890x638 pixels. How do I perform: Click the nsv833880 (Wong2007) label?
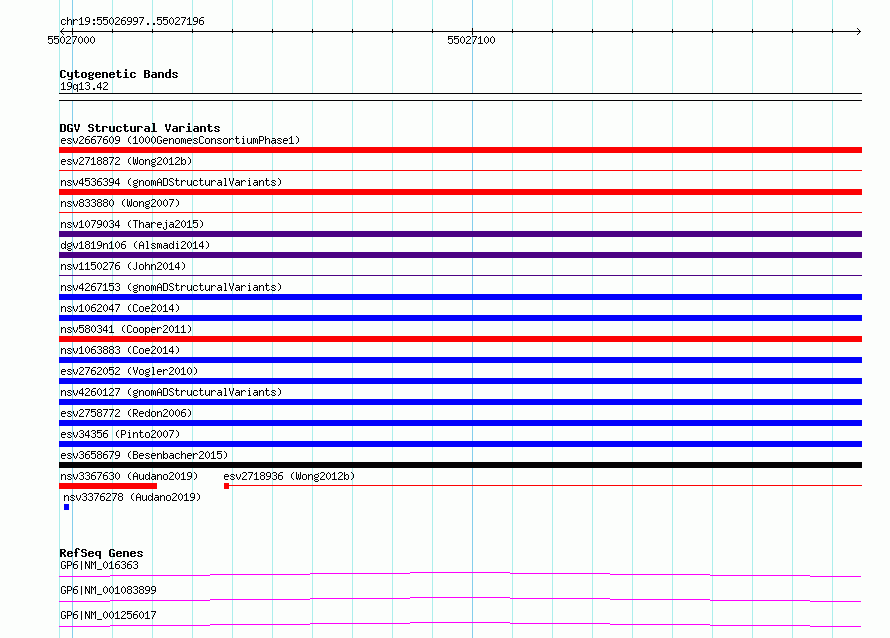(x=120, y=203)
